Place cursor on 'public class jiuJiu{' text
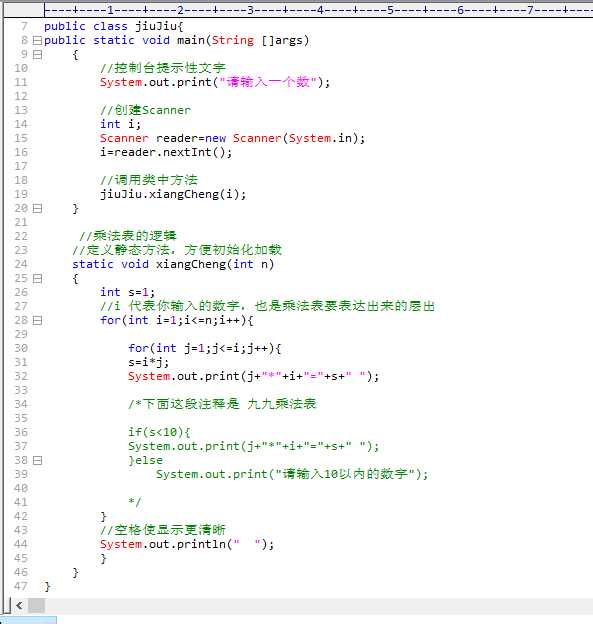The width and height of the screenshot is (593, 624). 114,26
